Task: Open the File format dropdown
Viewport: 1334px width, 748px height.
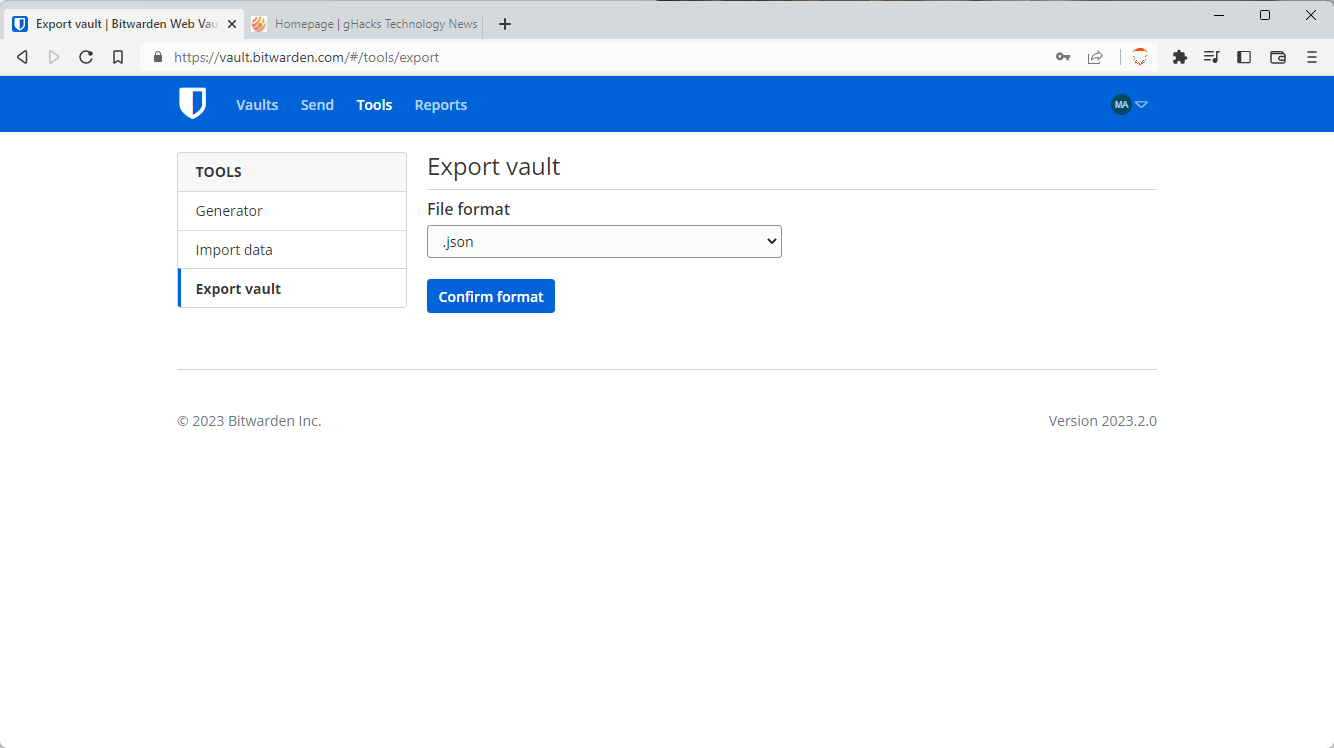Action: (604, 241)
